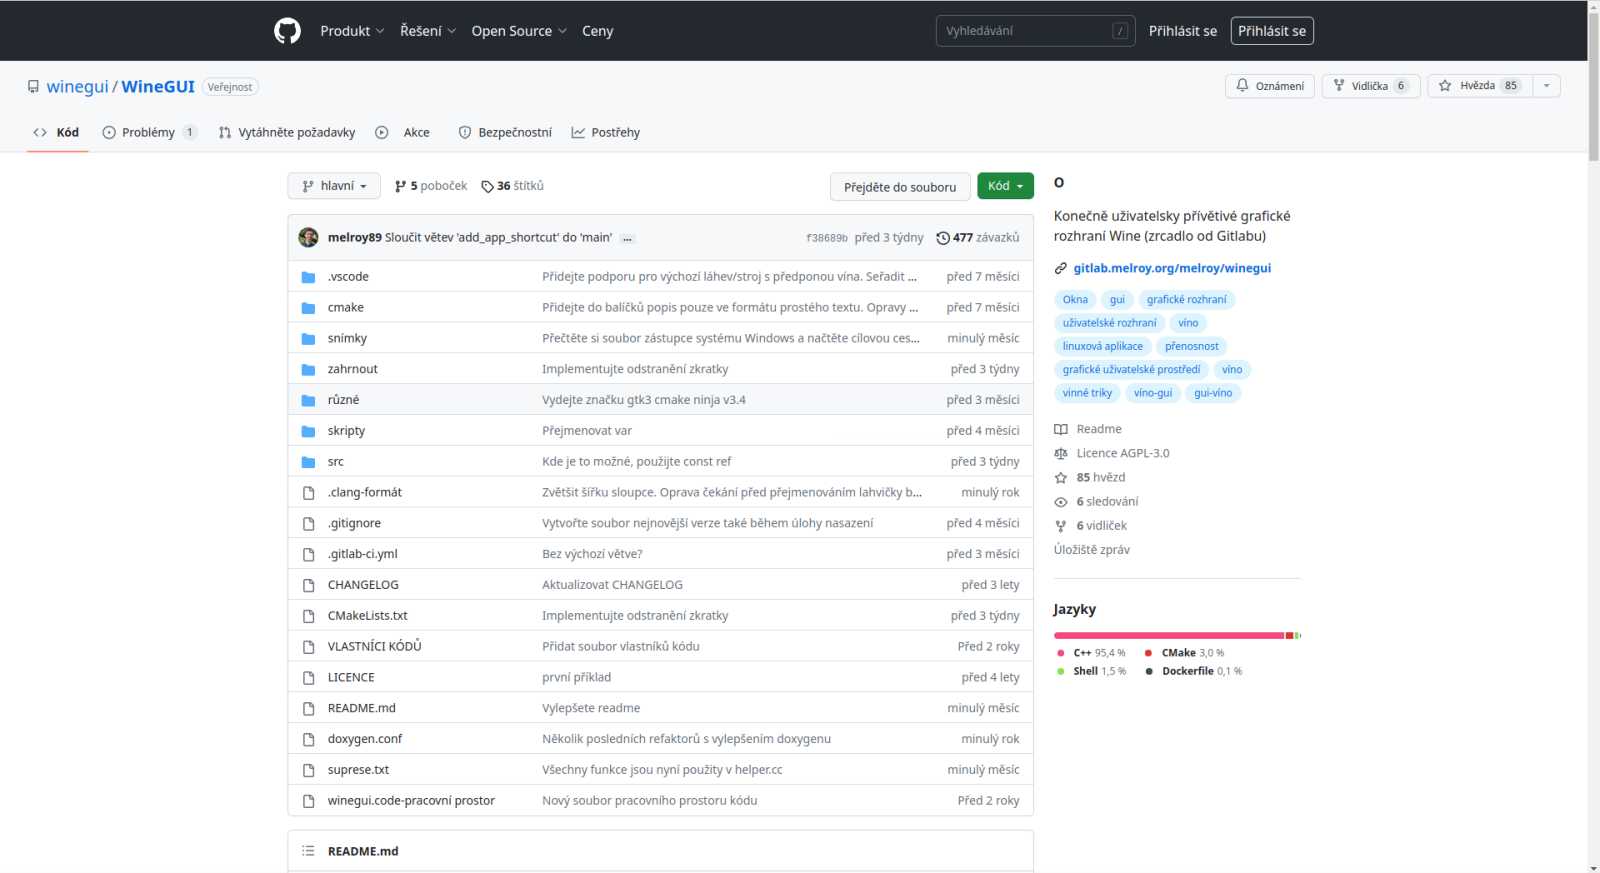The height and width of the screenshot is (873, 1600).
Task: Click the C++ language color dot
Action: 1061,653
